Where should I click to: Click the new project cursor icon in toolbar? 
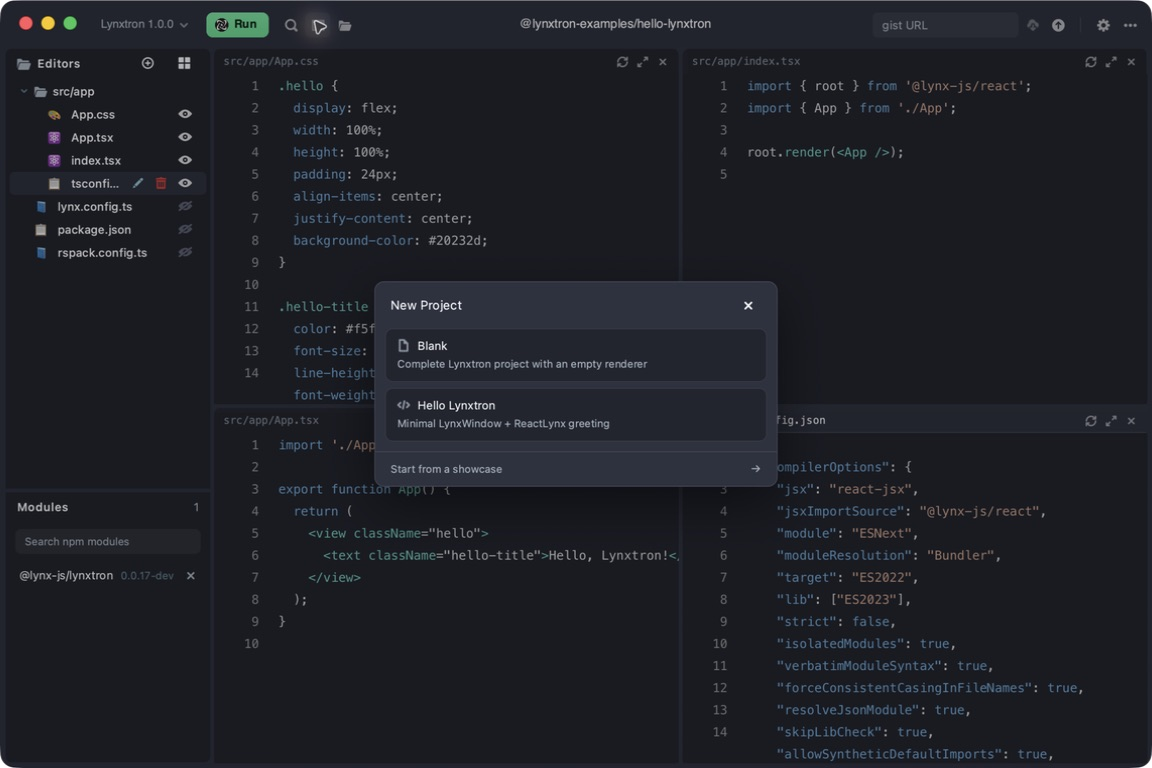(319, 26)
